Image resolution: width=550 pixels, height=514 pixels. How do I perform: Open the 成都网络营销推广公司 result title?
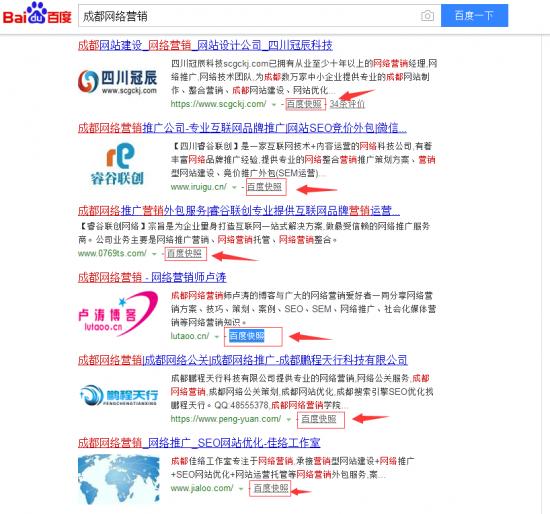click(x=242, y=128)
